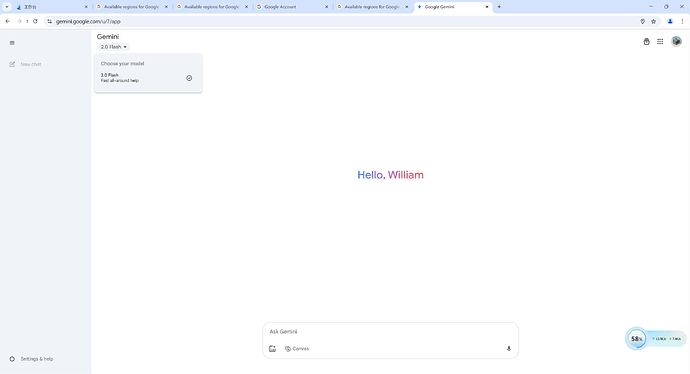This screenshot has height=374, width=690.
Task: Select the 2.0 Flash model checkmark
Action: (189, 78)
